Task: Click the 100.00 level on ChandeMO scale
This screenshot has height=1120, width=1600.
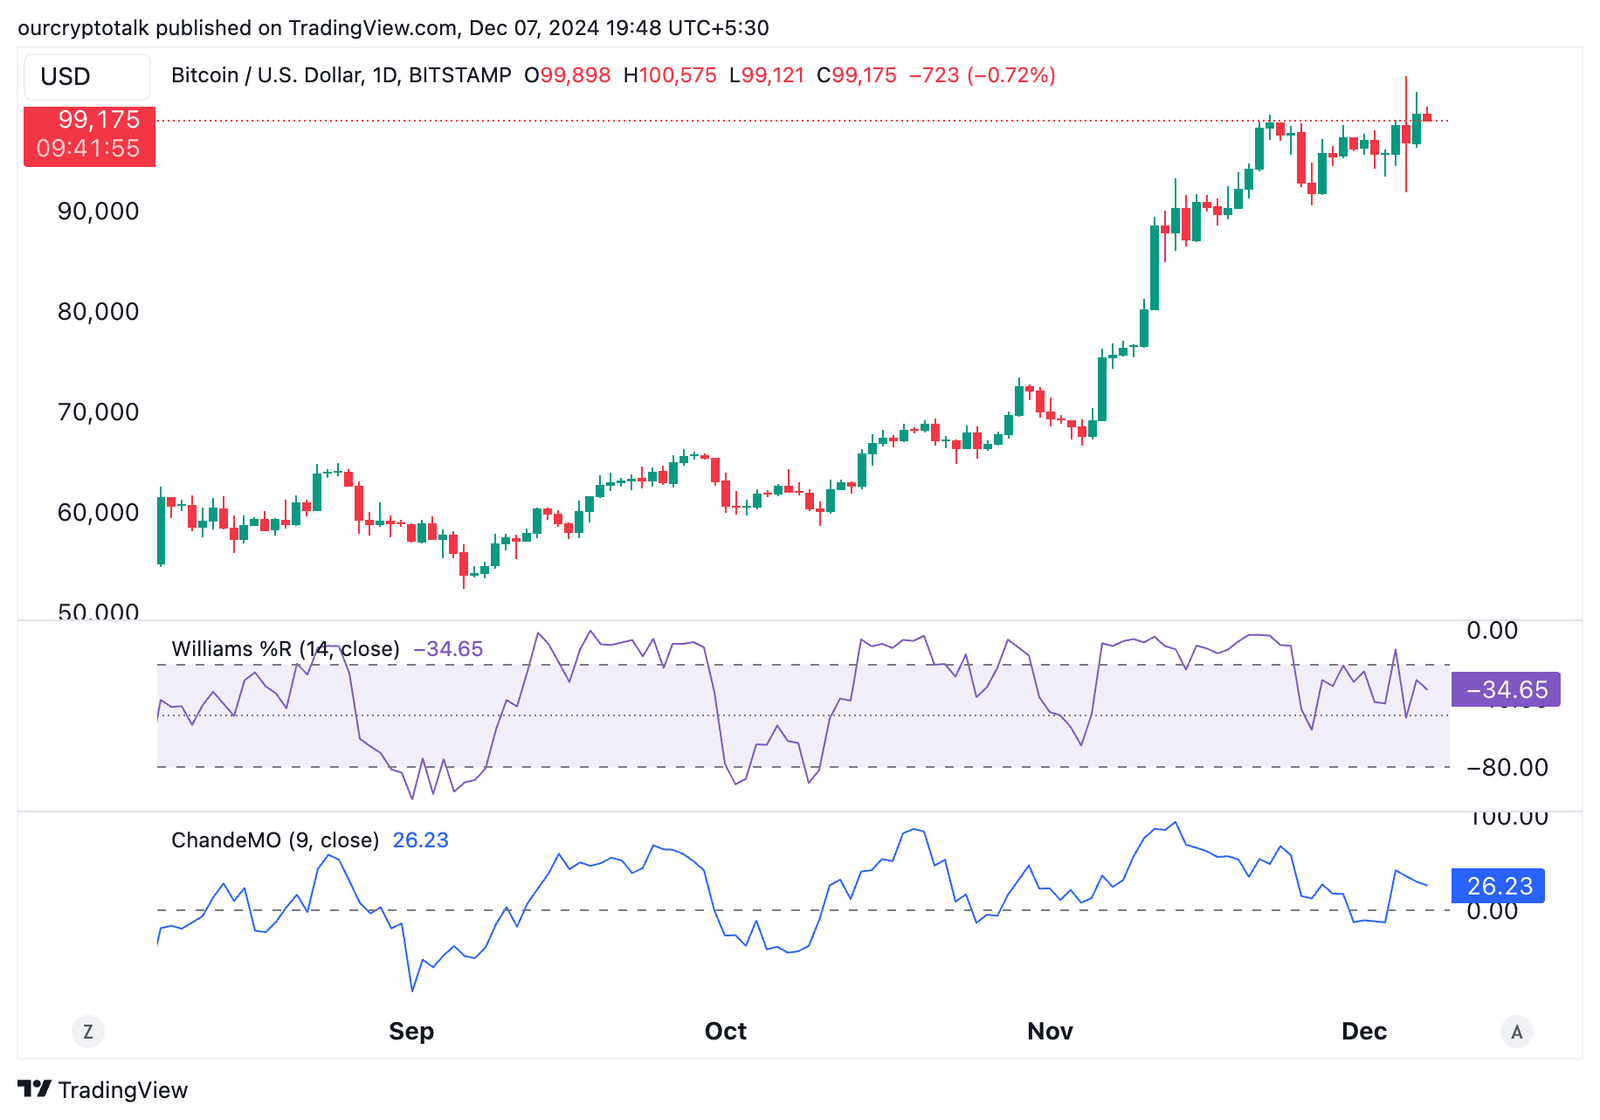Action: point(1508,818)
